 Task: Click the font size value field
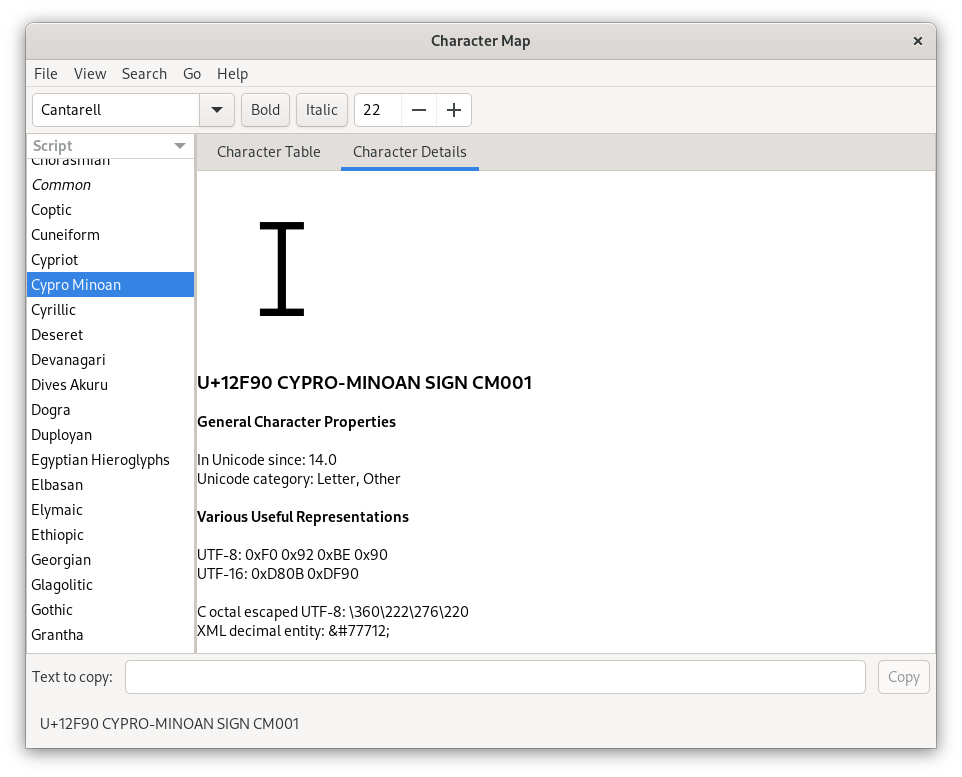click(x=378, y=110)
